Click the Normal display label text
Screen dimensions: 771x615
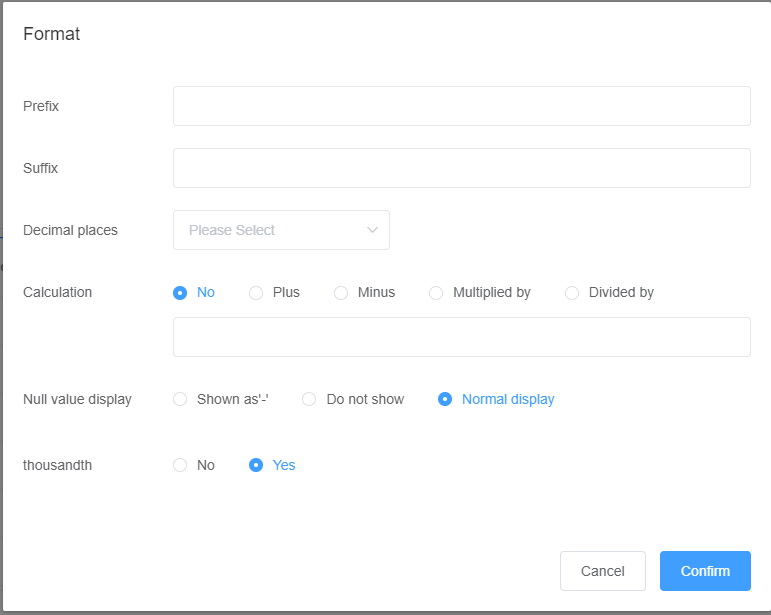508,399
